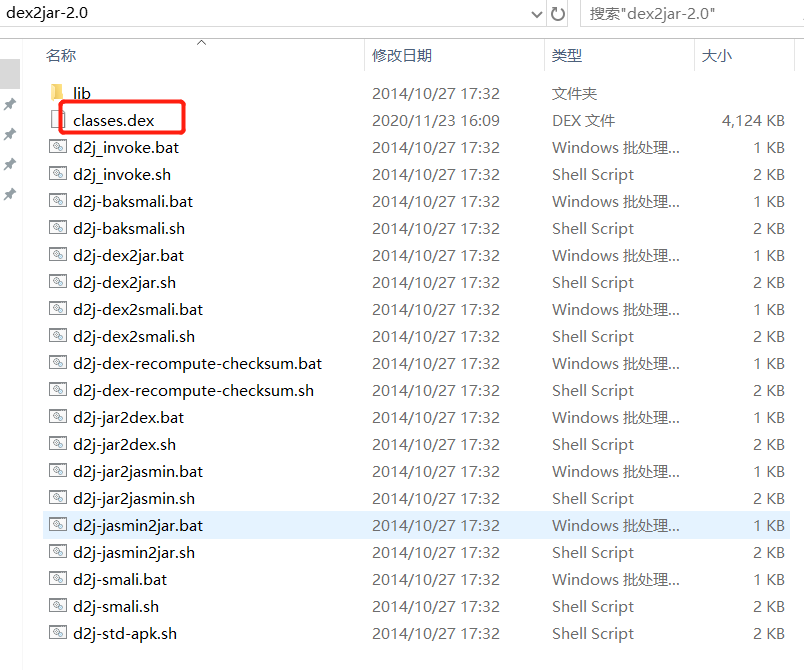Image resolution: width=804 pixels, height=670 pixels.
Task: Sort files by 大小 column header
Action: [716, 55]
